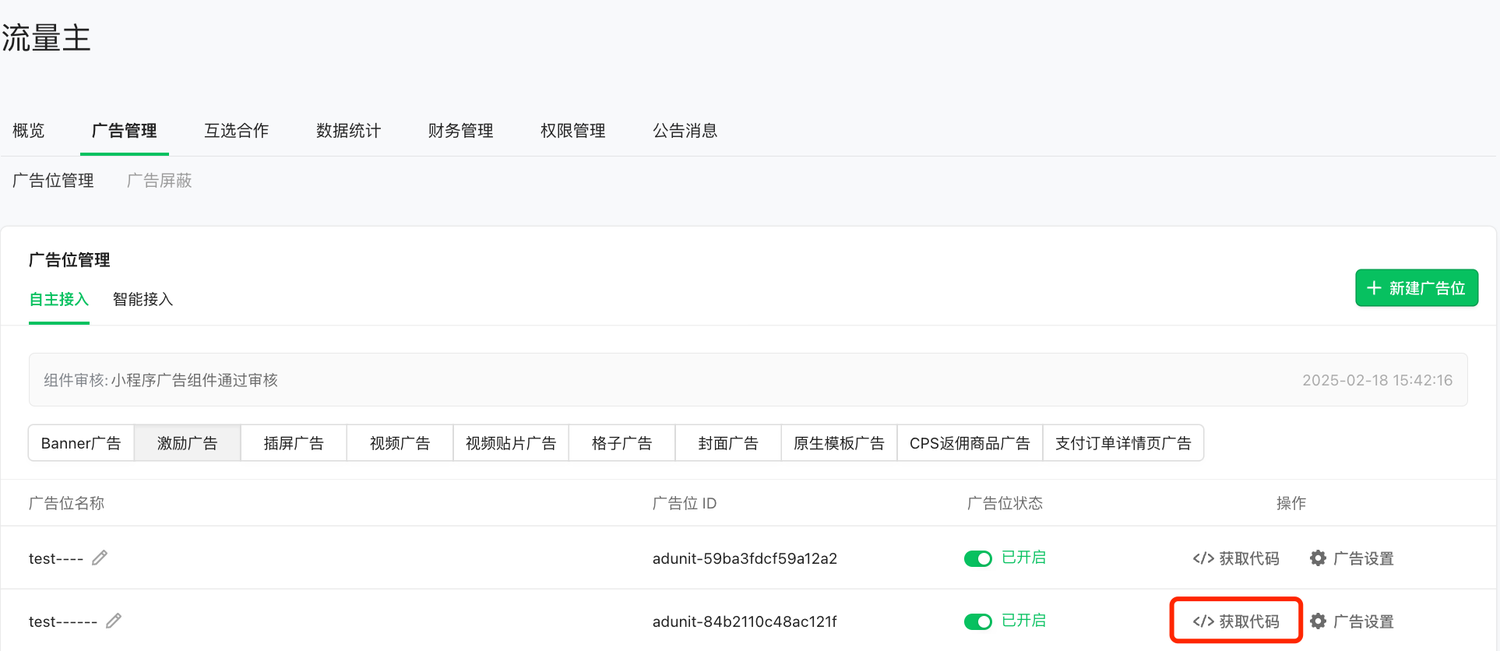Screen dimensions: 1500x651
Task: Click gear icon for adunit-84b2110c48ac121f settings
Action: [x=1318, y=621]
